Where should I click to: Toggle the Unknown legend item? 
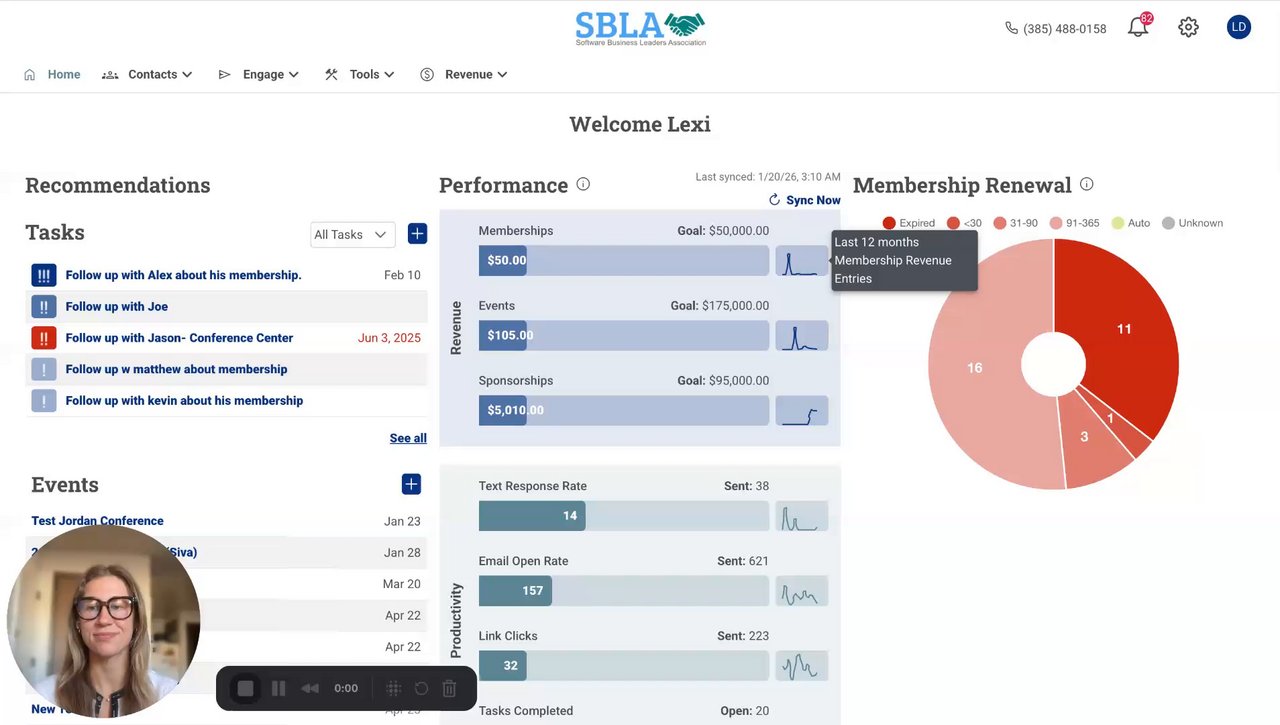pyautogui.click(x=1192, y=223)
